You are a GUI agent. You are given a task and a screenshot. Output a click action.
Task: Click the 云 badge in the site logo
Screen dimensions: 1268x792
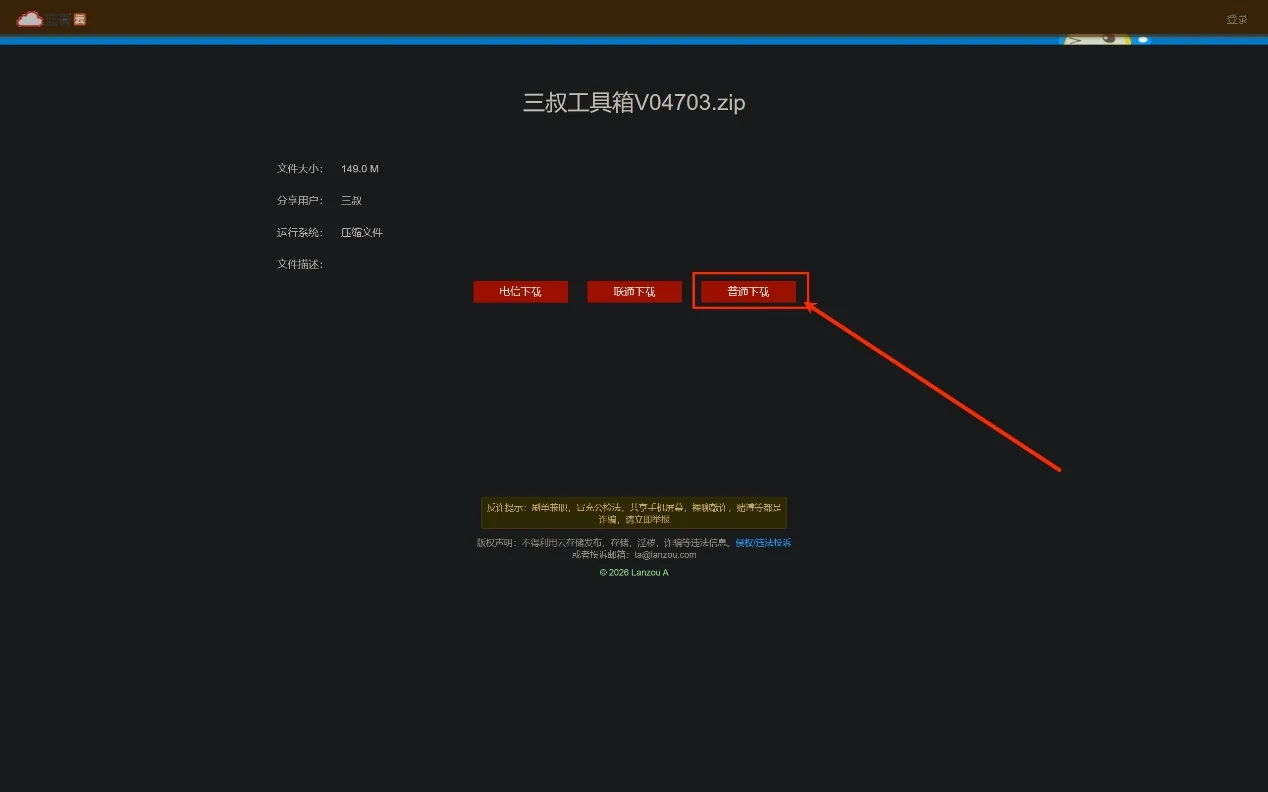80,19
